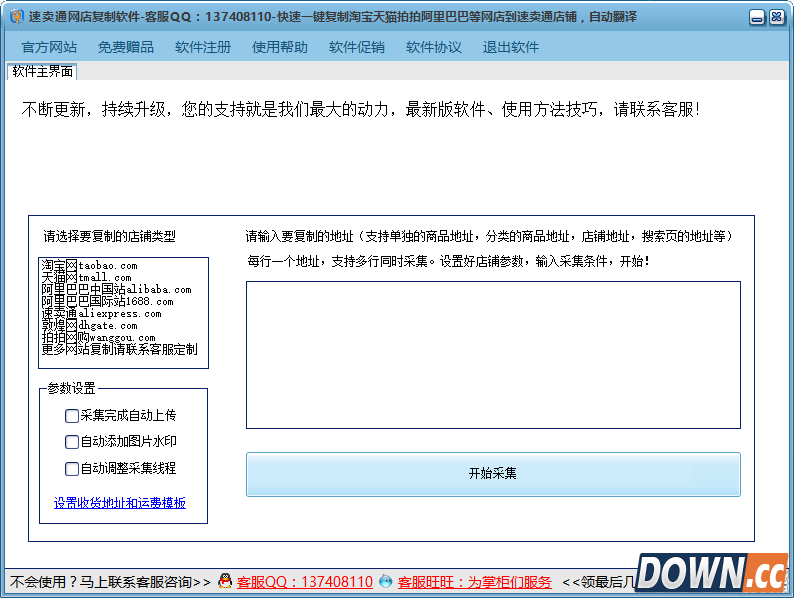Switch to the 软件主界面 tab
Image resolution: width=794 pixels, height=598 pixels.
[43, 71]
